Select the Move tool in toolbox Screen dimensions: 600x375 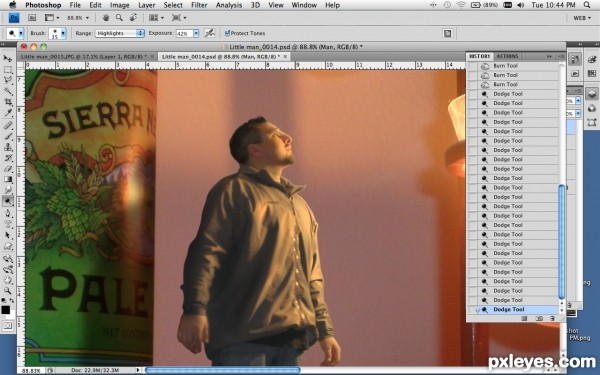tap(8, 59)
